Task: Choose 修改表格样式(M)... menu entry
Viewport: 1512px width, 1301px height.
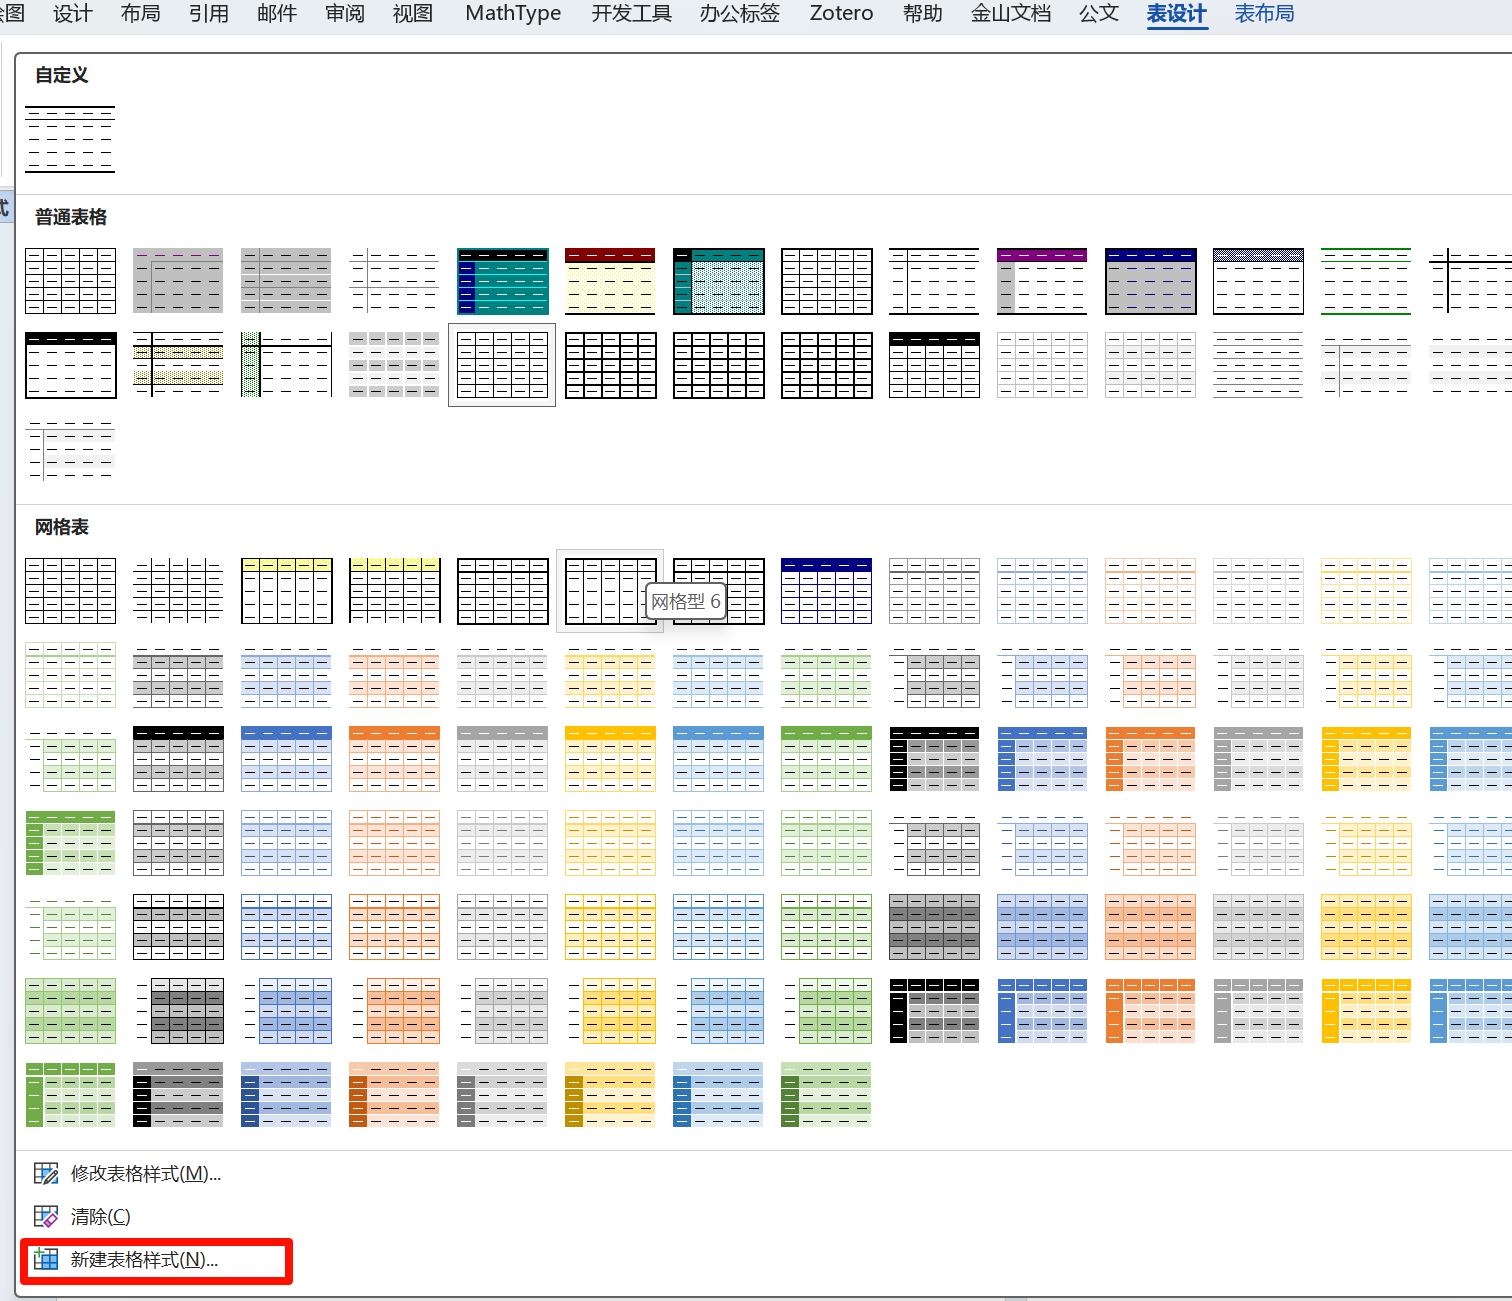Action: pyautogui.click(x=145, y=1174)
